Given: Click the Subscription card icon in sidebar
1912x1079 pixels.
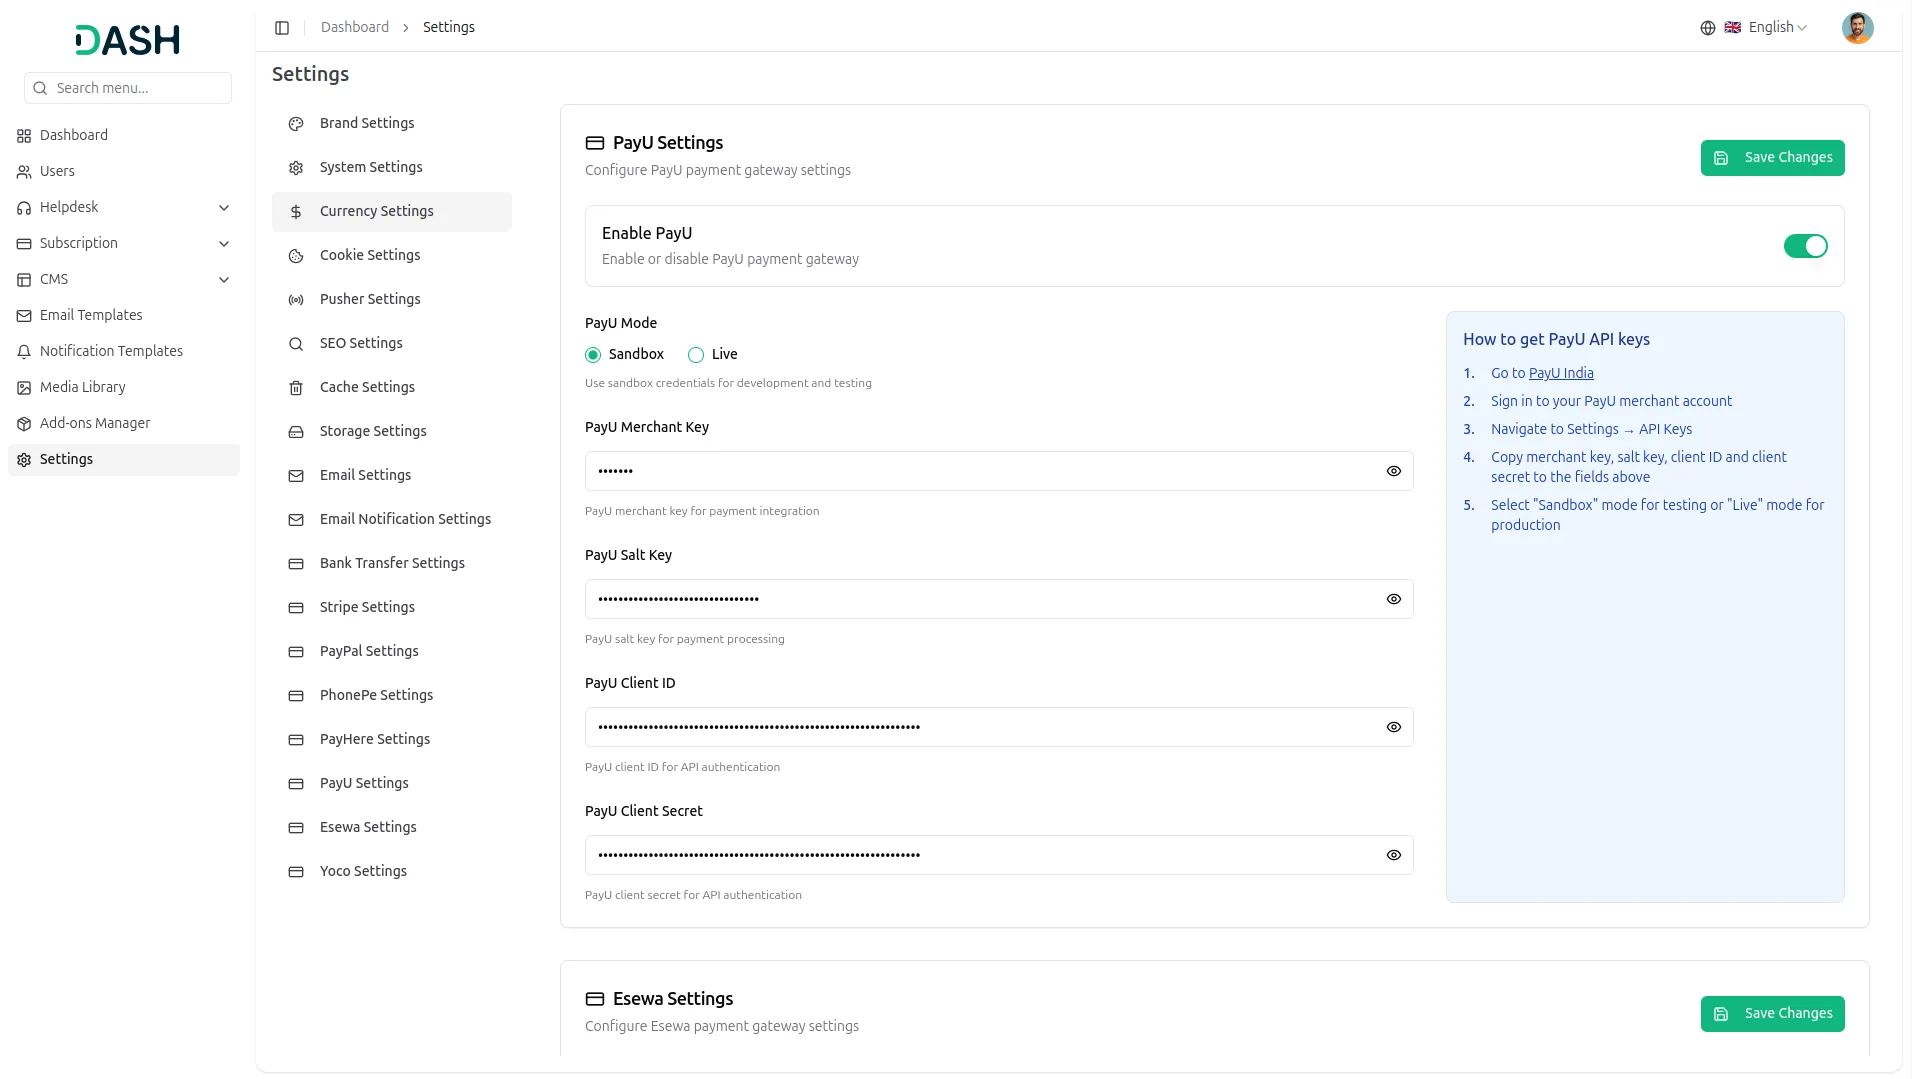Looking at the screenshot, I should pyautogui.click(x=24, y=244).
